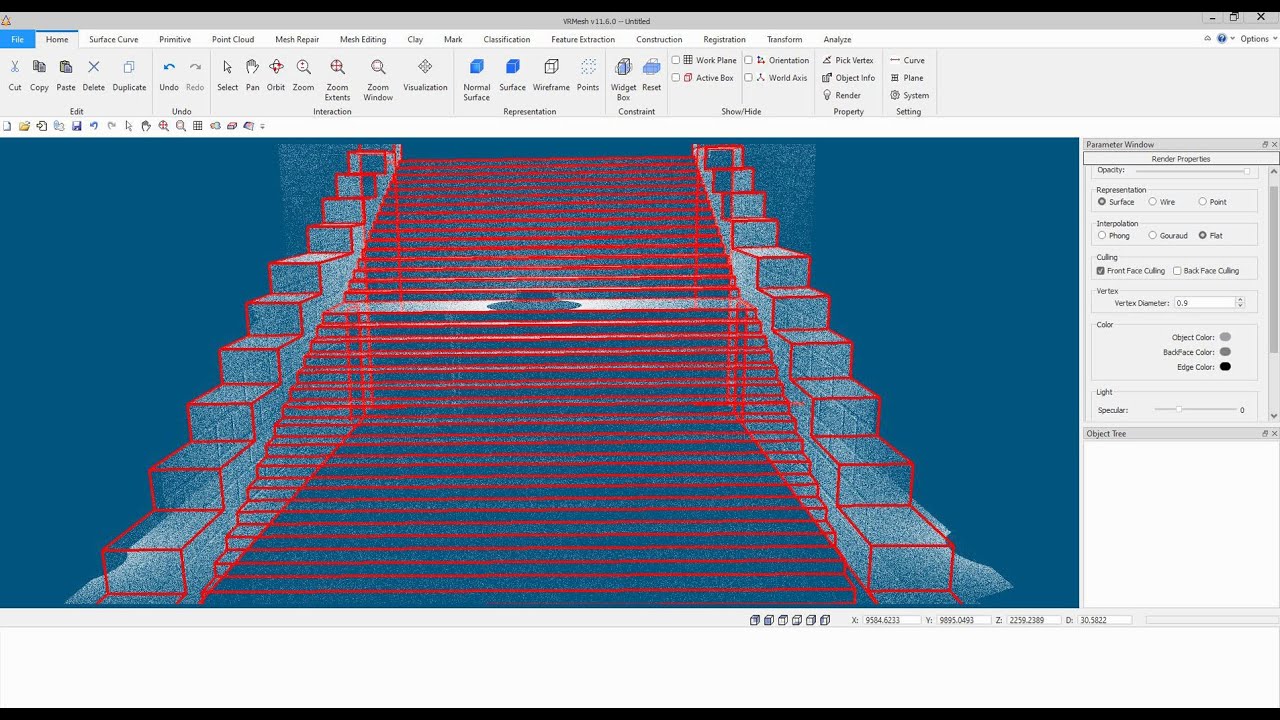Click the Object Info button
Viewport: 1280px width, 720px height.
[848, 78]
